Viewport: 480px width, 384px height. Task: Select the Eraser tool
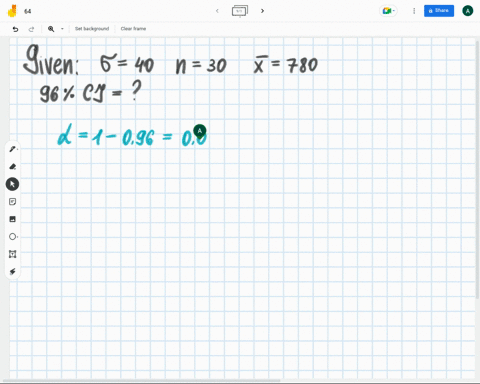point(13,166)
